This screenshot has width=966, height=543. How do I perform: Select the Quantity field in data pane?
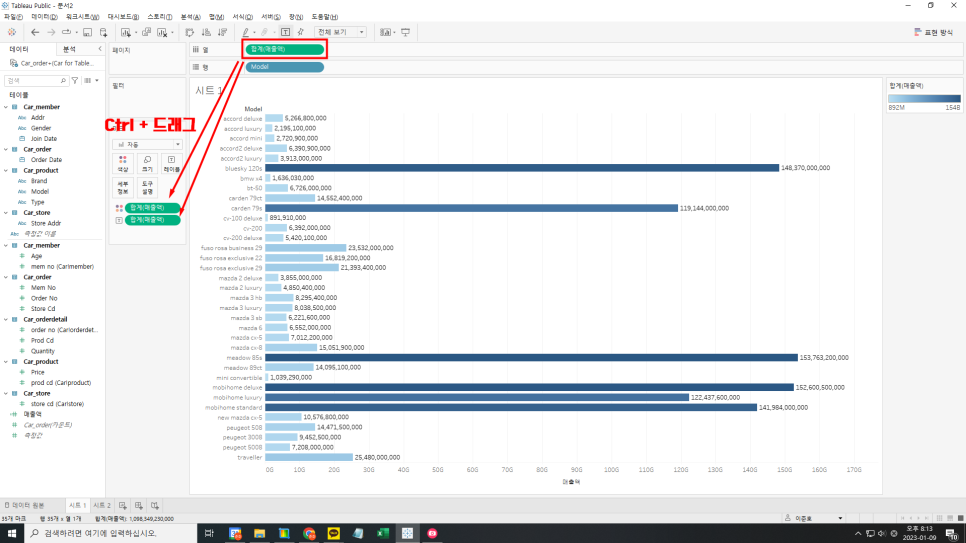(x=43, y=351)
